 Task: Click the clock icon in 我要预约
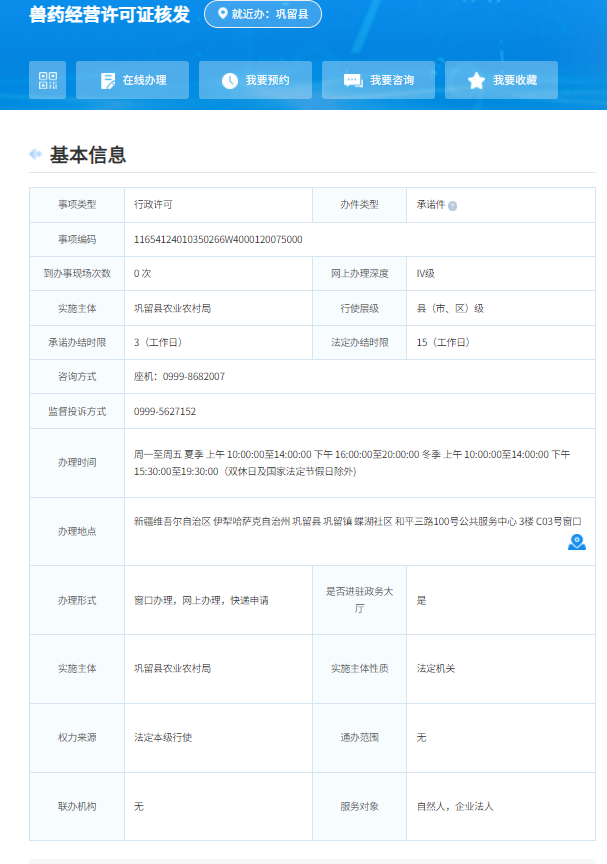click(230, 80)
